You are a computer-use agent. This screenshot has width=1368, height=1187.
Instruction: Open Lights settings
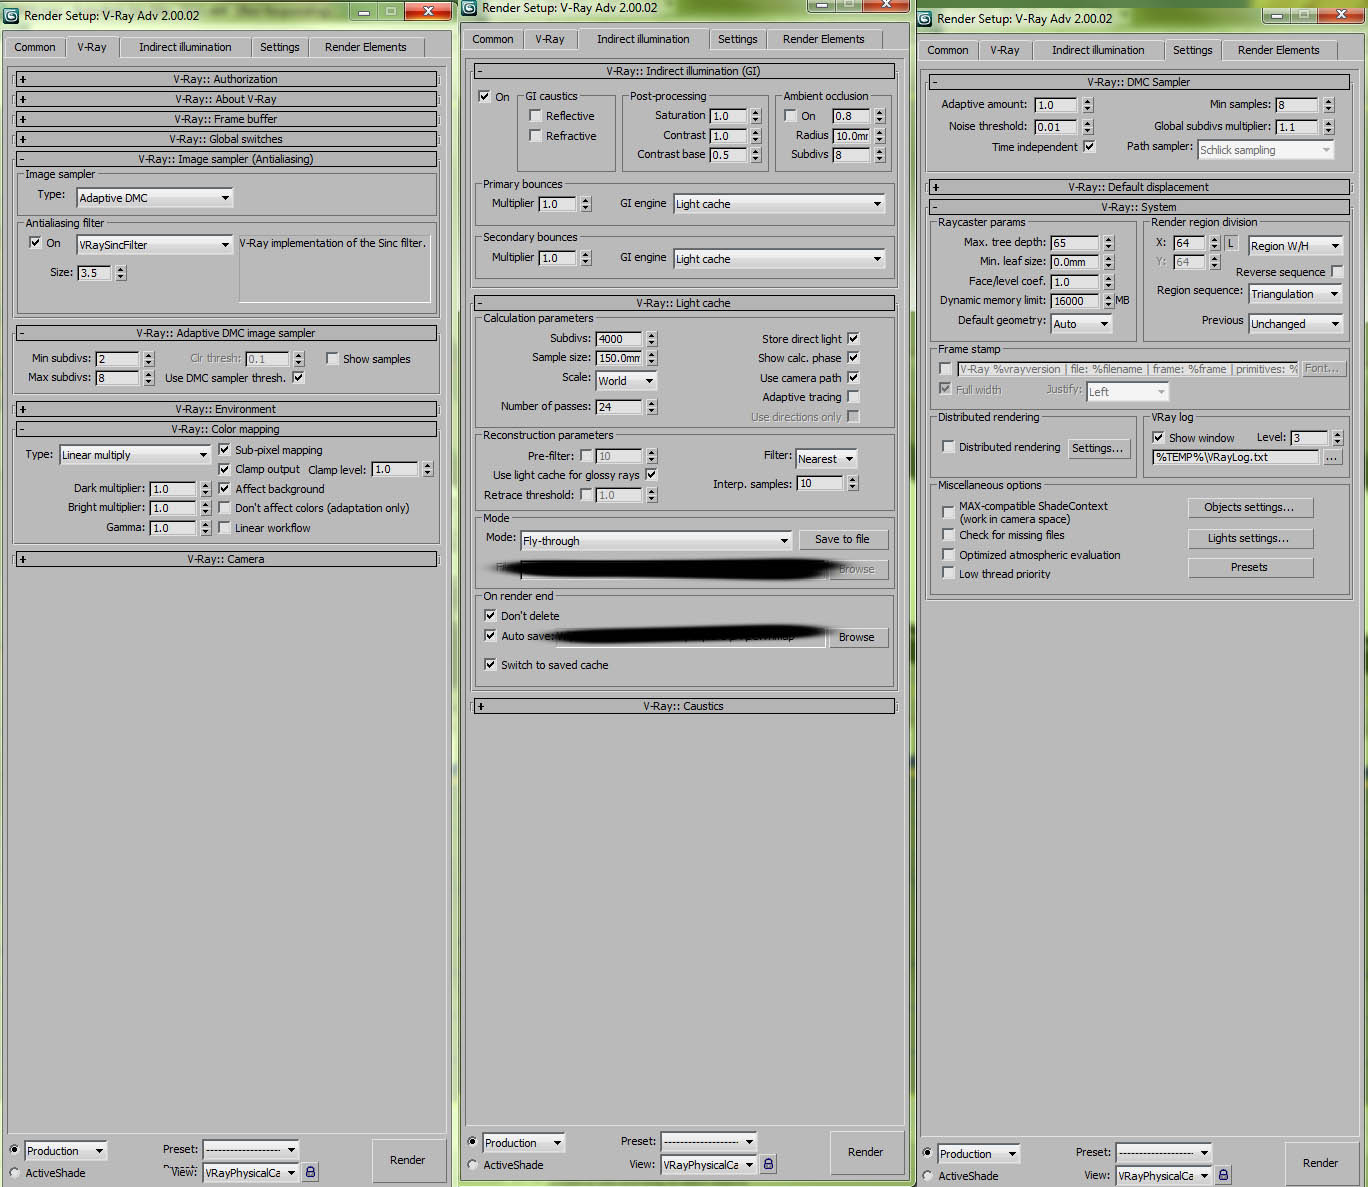pyautogui.click(x=1250, y=538)
